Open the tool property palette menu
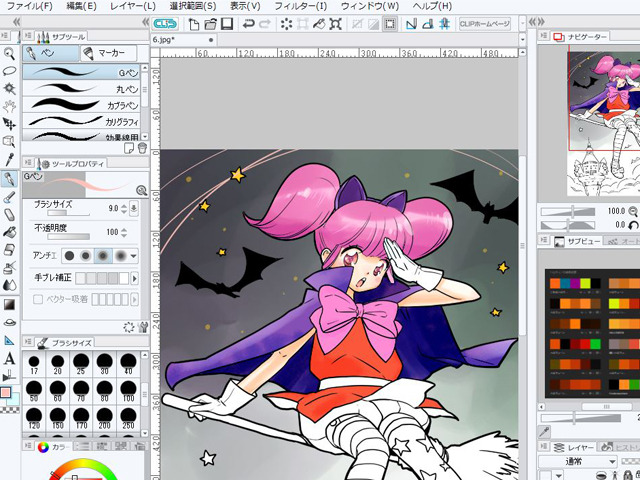 (x=27, y=163)
